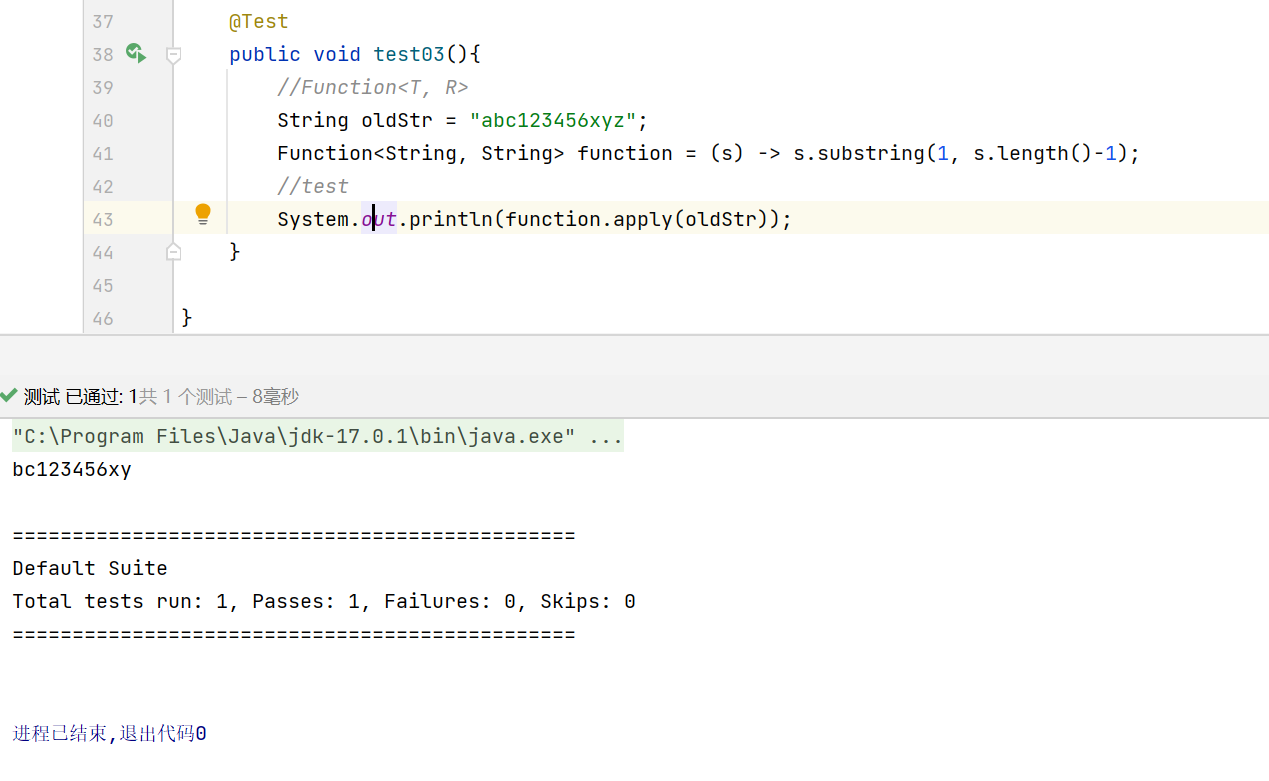Click the green checkmark test-passed icon
This screenshot has height=781, width=1269.
9,396
